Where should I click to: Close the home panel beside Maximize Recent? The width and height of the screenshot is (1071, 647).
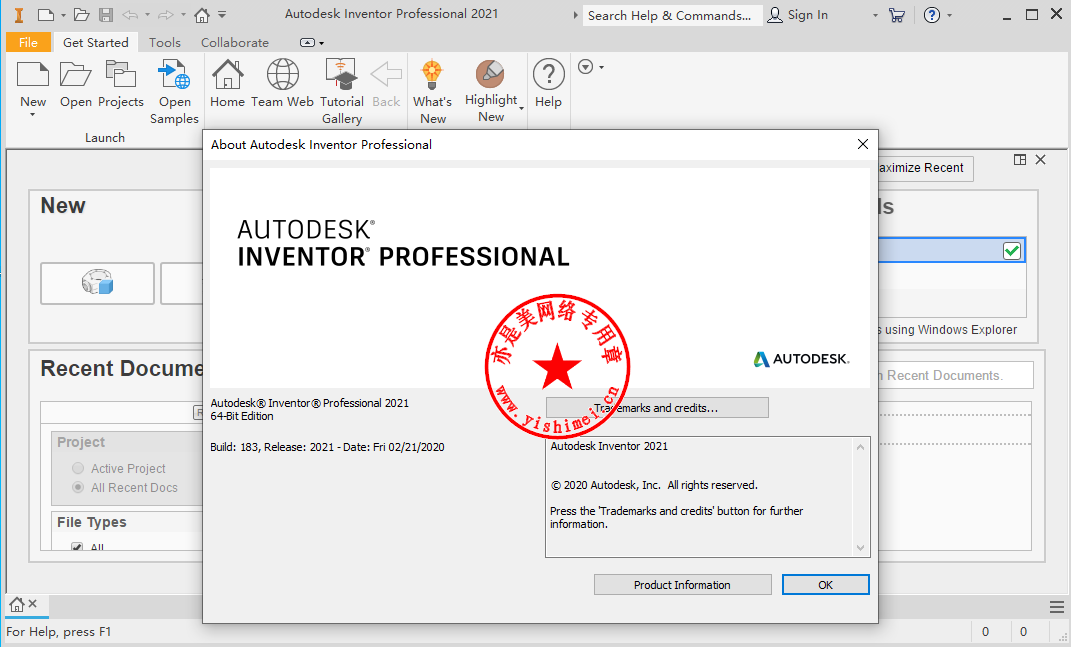pyautogui.click(x=1040, y=160)
